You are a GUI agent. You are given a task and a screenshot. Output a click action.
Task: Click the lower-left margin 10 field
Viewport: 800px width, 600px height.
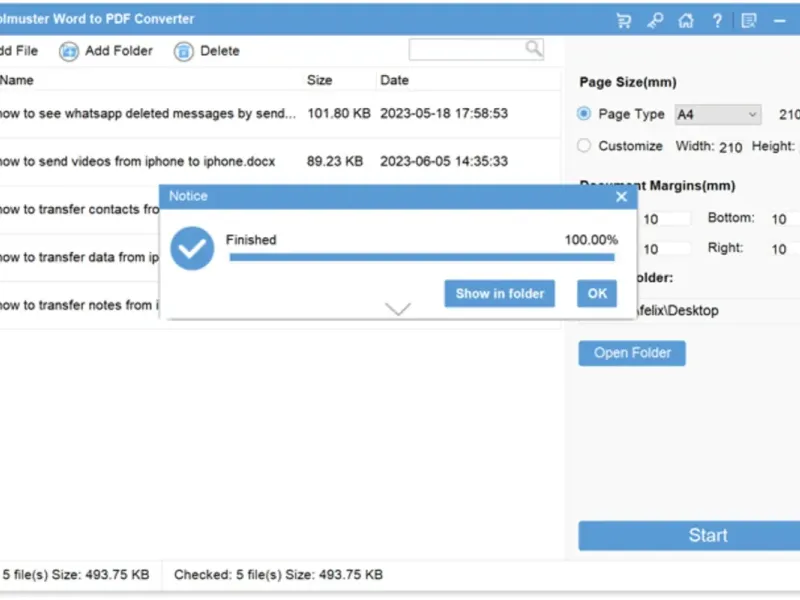(664, 249)
